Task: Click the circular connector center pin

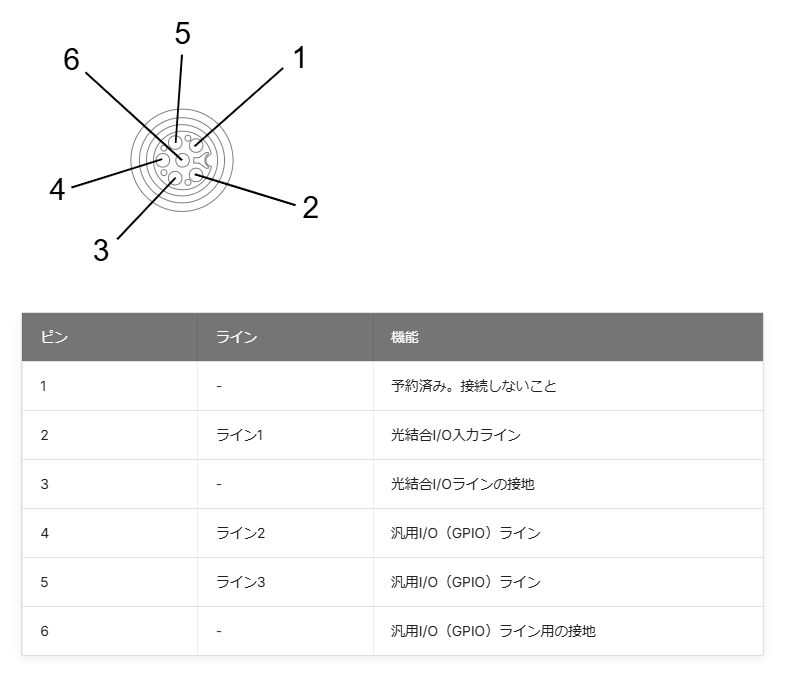Action: pos(182,160)
